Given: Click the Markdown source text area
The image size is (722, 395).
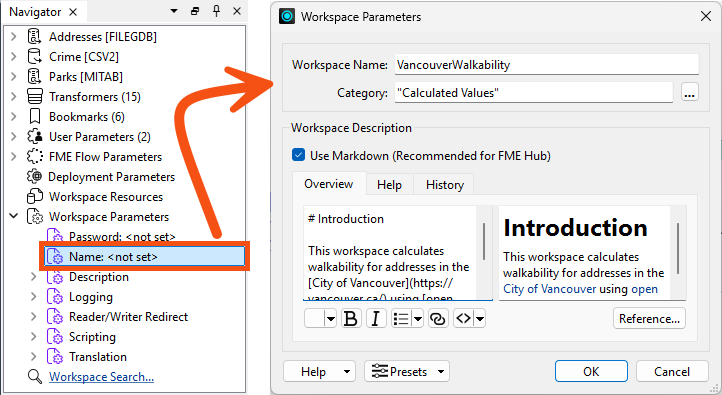Looking at the screenshot, I should click(x=390, y=253).
